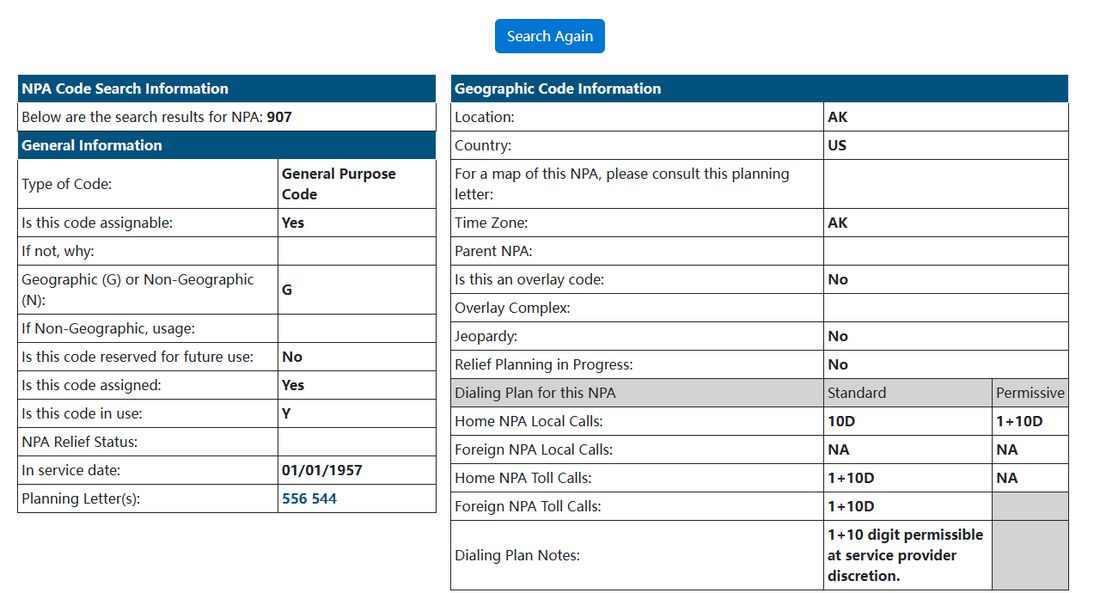Select the in service date 01/01/1957
Viewport: 1100px width, 593px height.
[x=322, y=470]
